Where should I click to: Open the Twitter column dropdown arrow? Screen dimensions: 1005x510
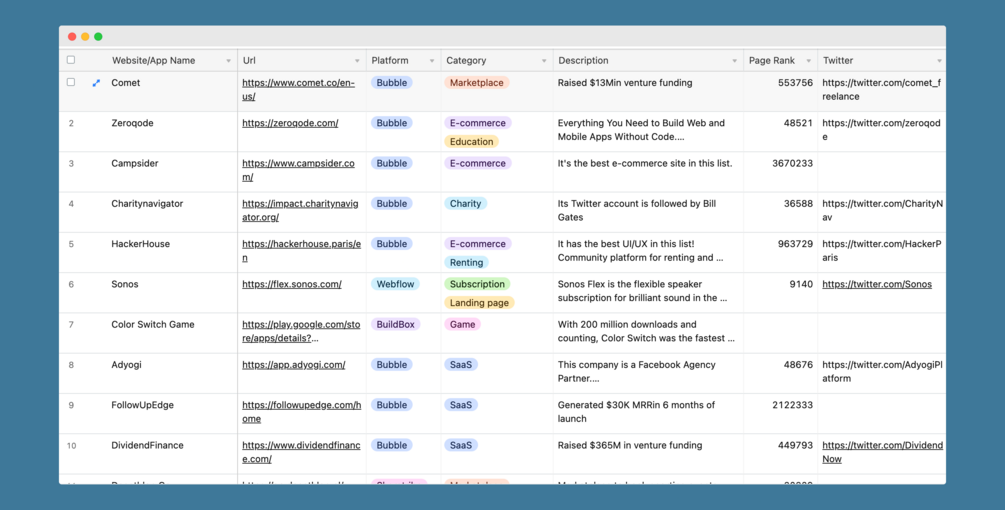[x=939, y=61]
